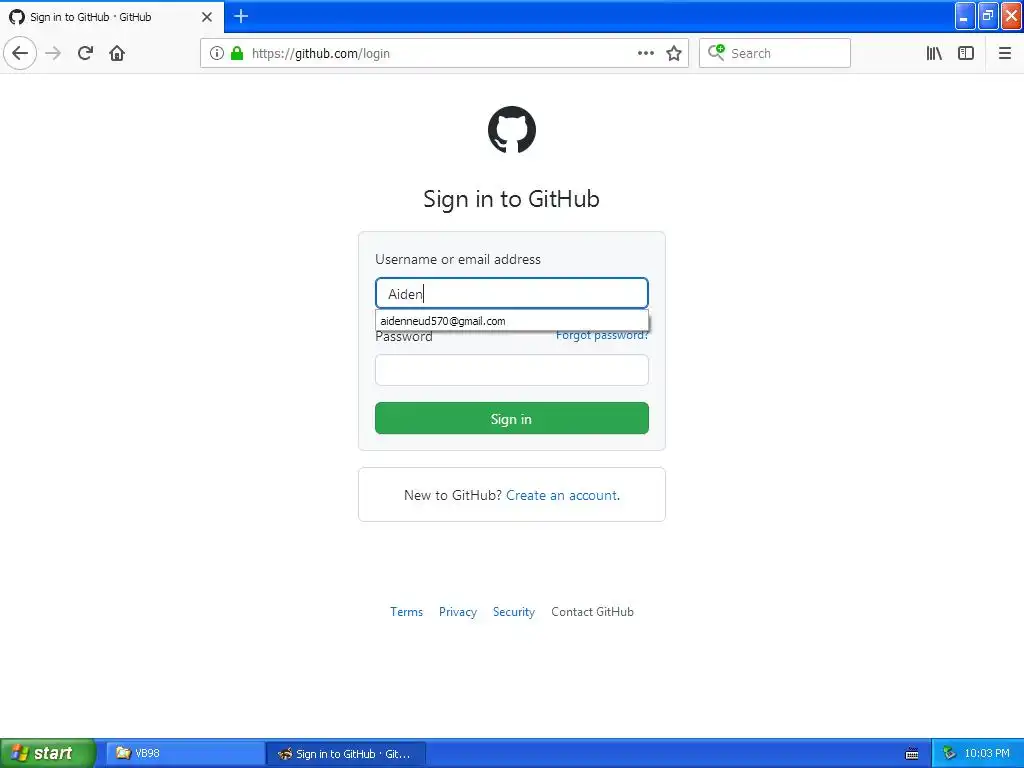The height and width of the screenshot is (768, 1024).
Task: Open the Forgot password link
Action: [x=602, y=336]
